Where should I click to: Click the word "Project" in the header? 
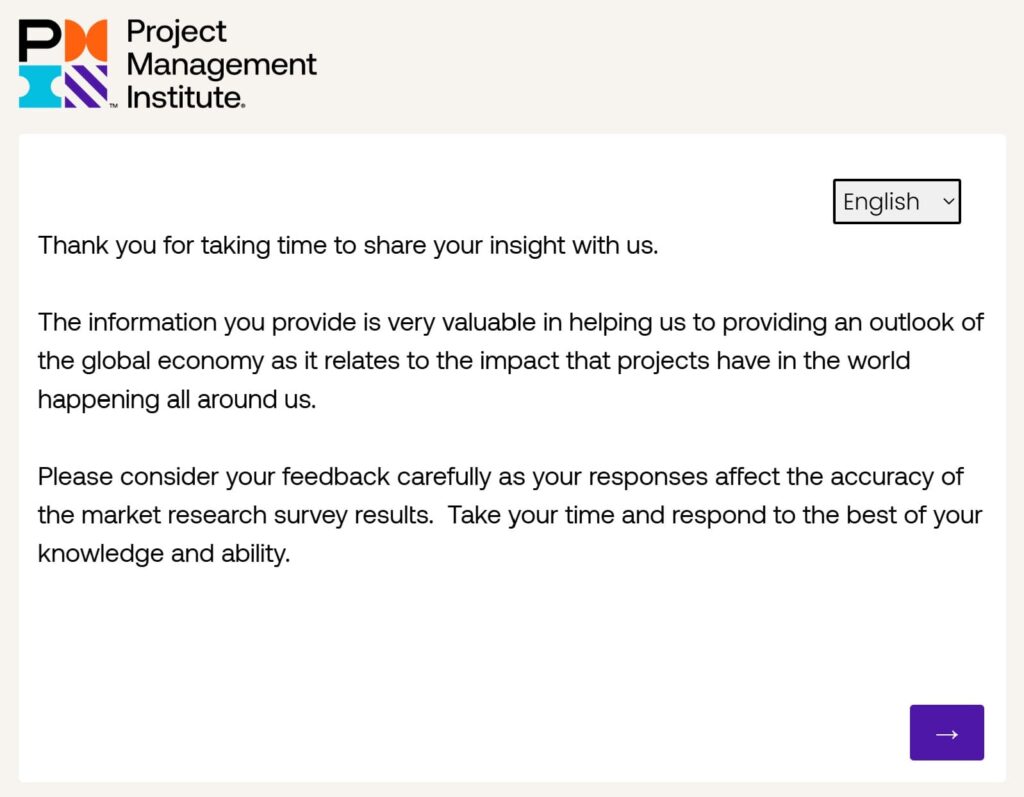tap(177, 32)
